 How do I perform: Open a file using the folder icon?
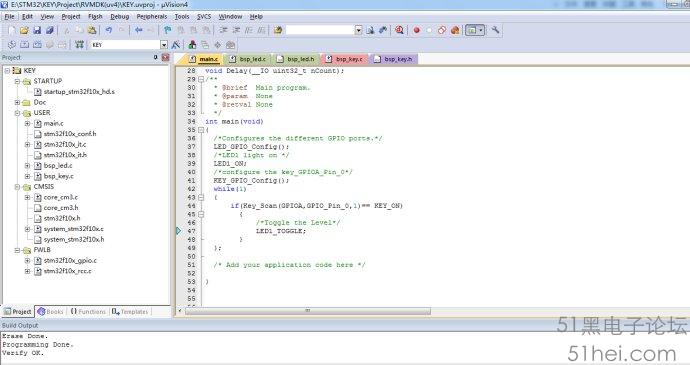pos(24,30)
